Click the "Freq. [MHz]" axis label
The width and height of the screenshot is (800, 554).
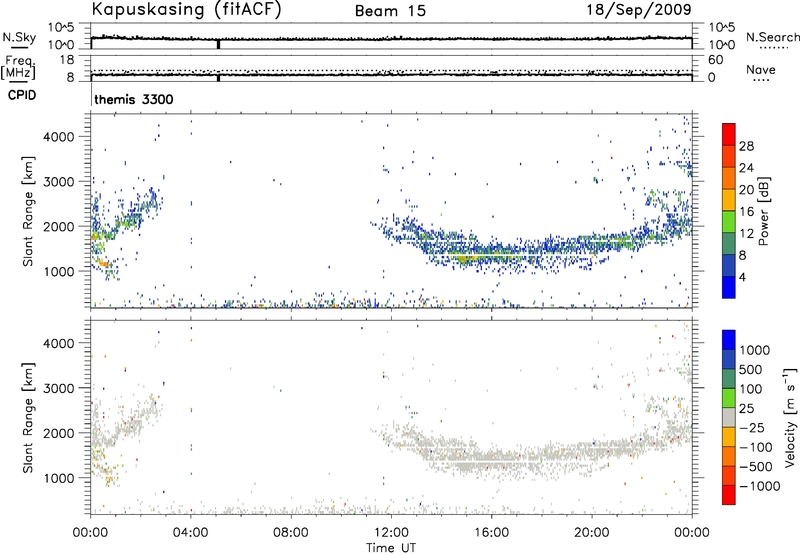[x=18, y=68]
